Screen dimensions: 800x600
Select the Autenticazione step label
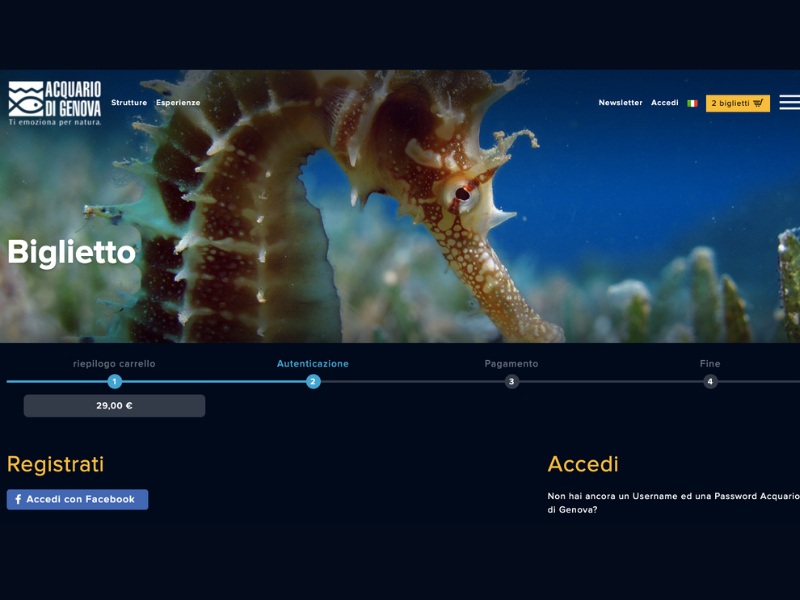(313, 364)
